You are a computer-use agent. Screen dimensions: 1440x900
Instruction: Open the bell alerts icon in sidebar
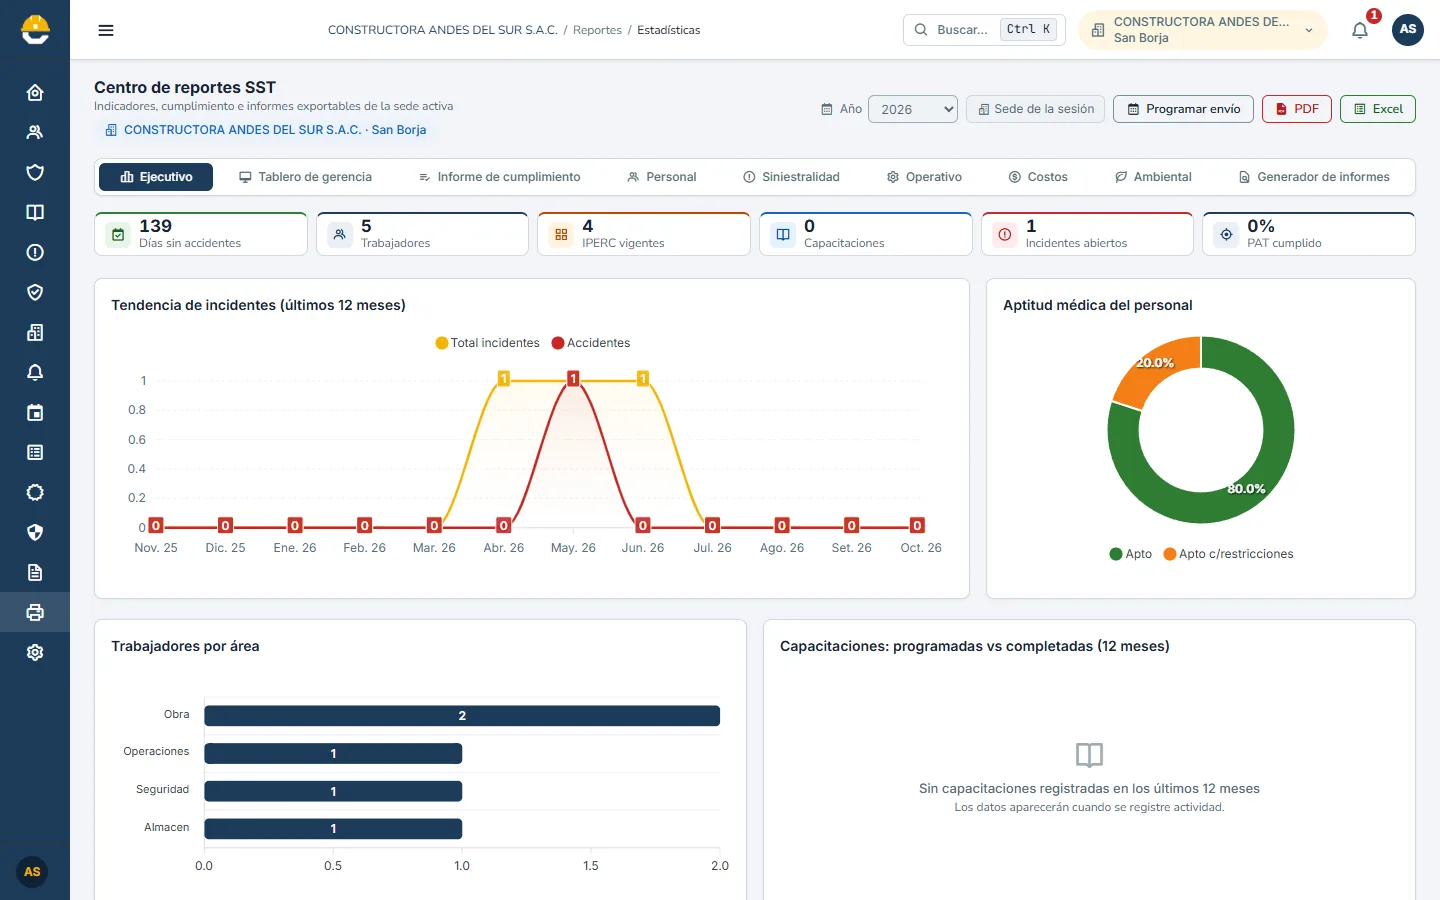35,373
